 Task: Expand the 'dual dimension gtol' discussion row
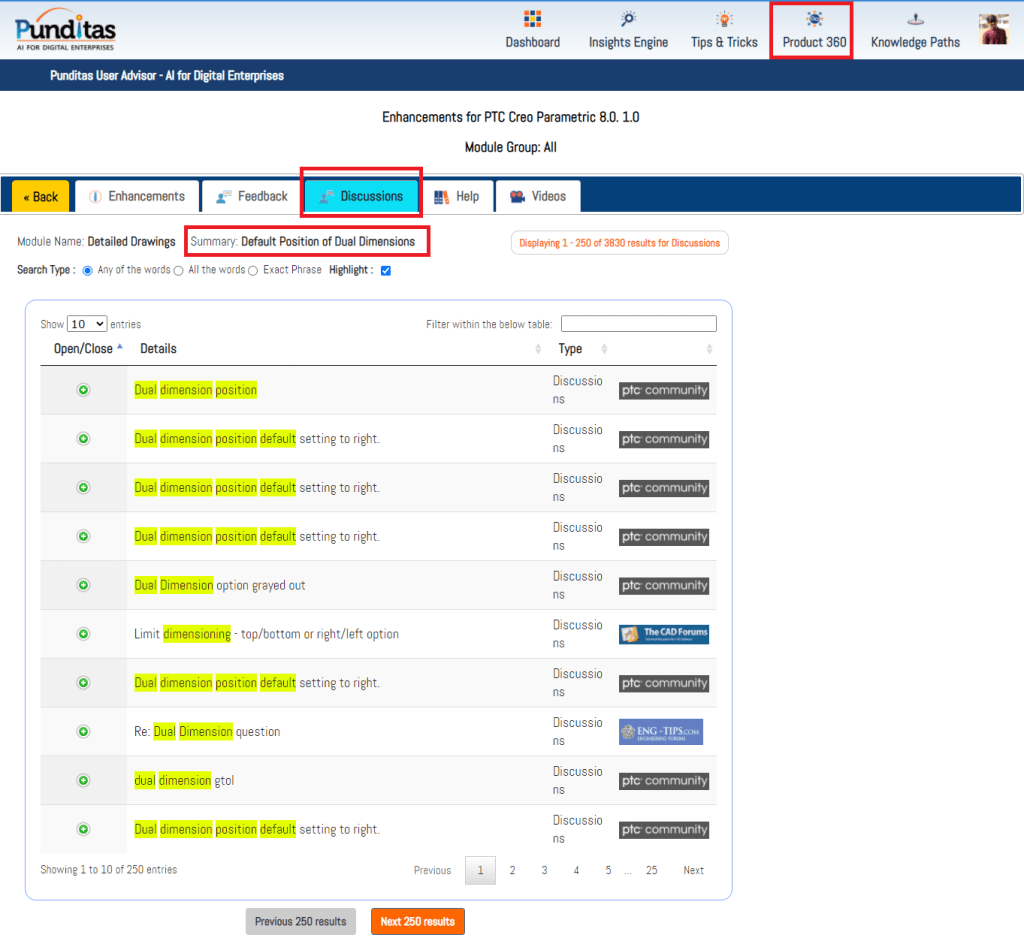(84, 780)
